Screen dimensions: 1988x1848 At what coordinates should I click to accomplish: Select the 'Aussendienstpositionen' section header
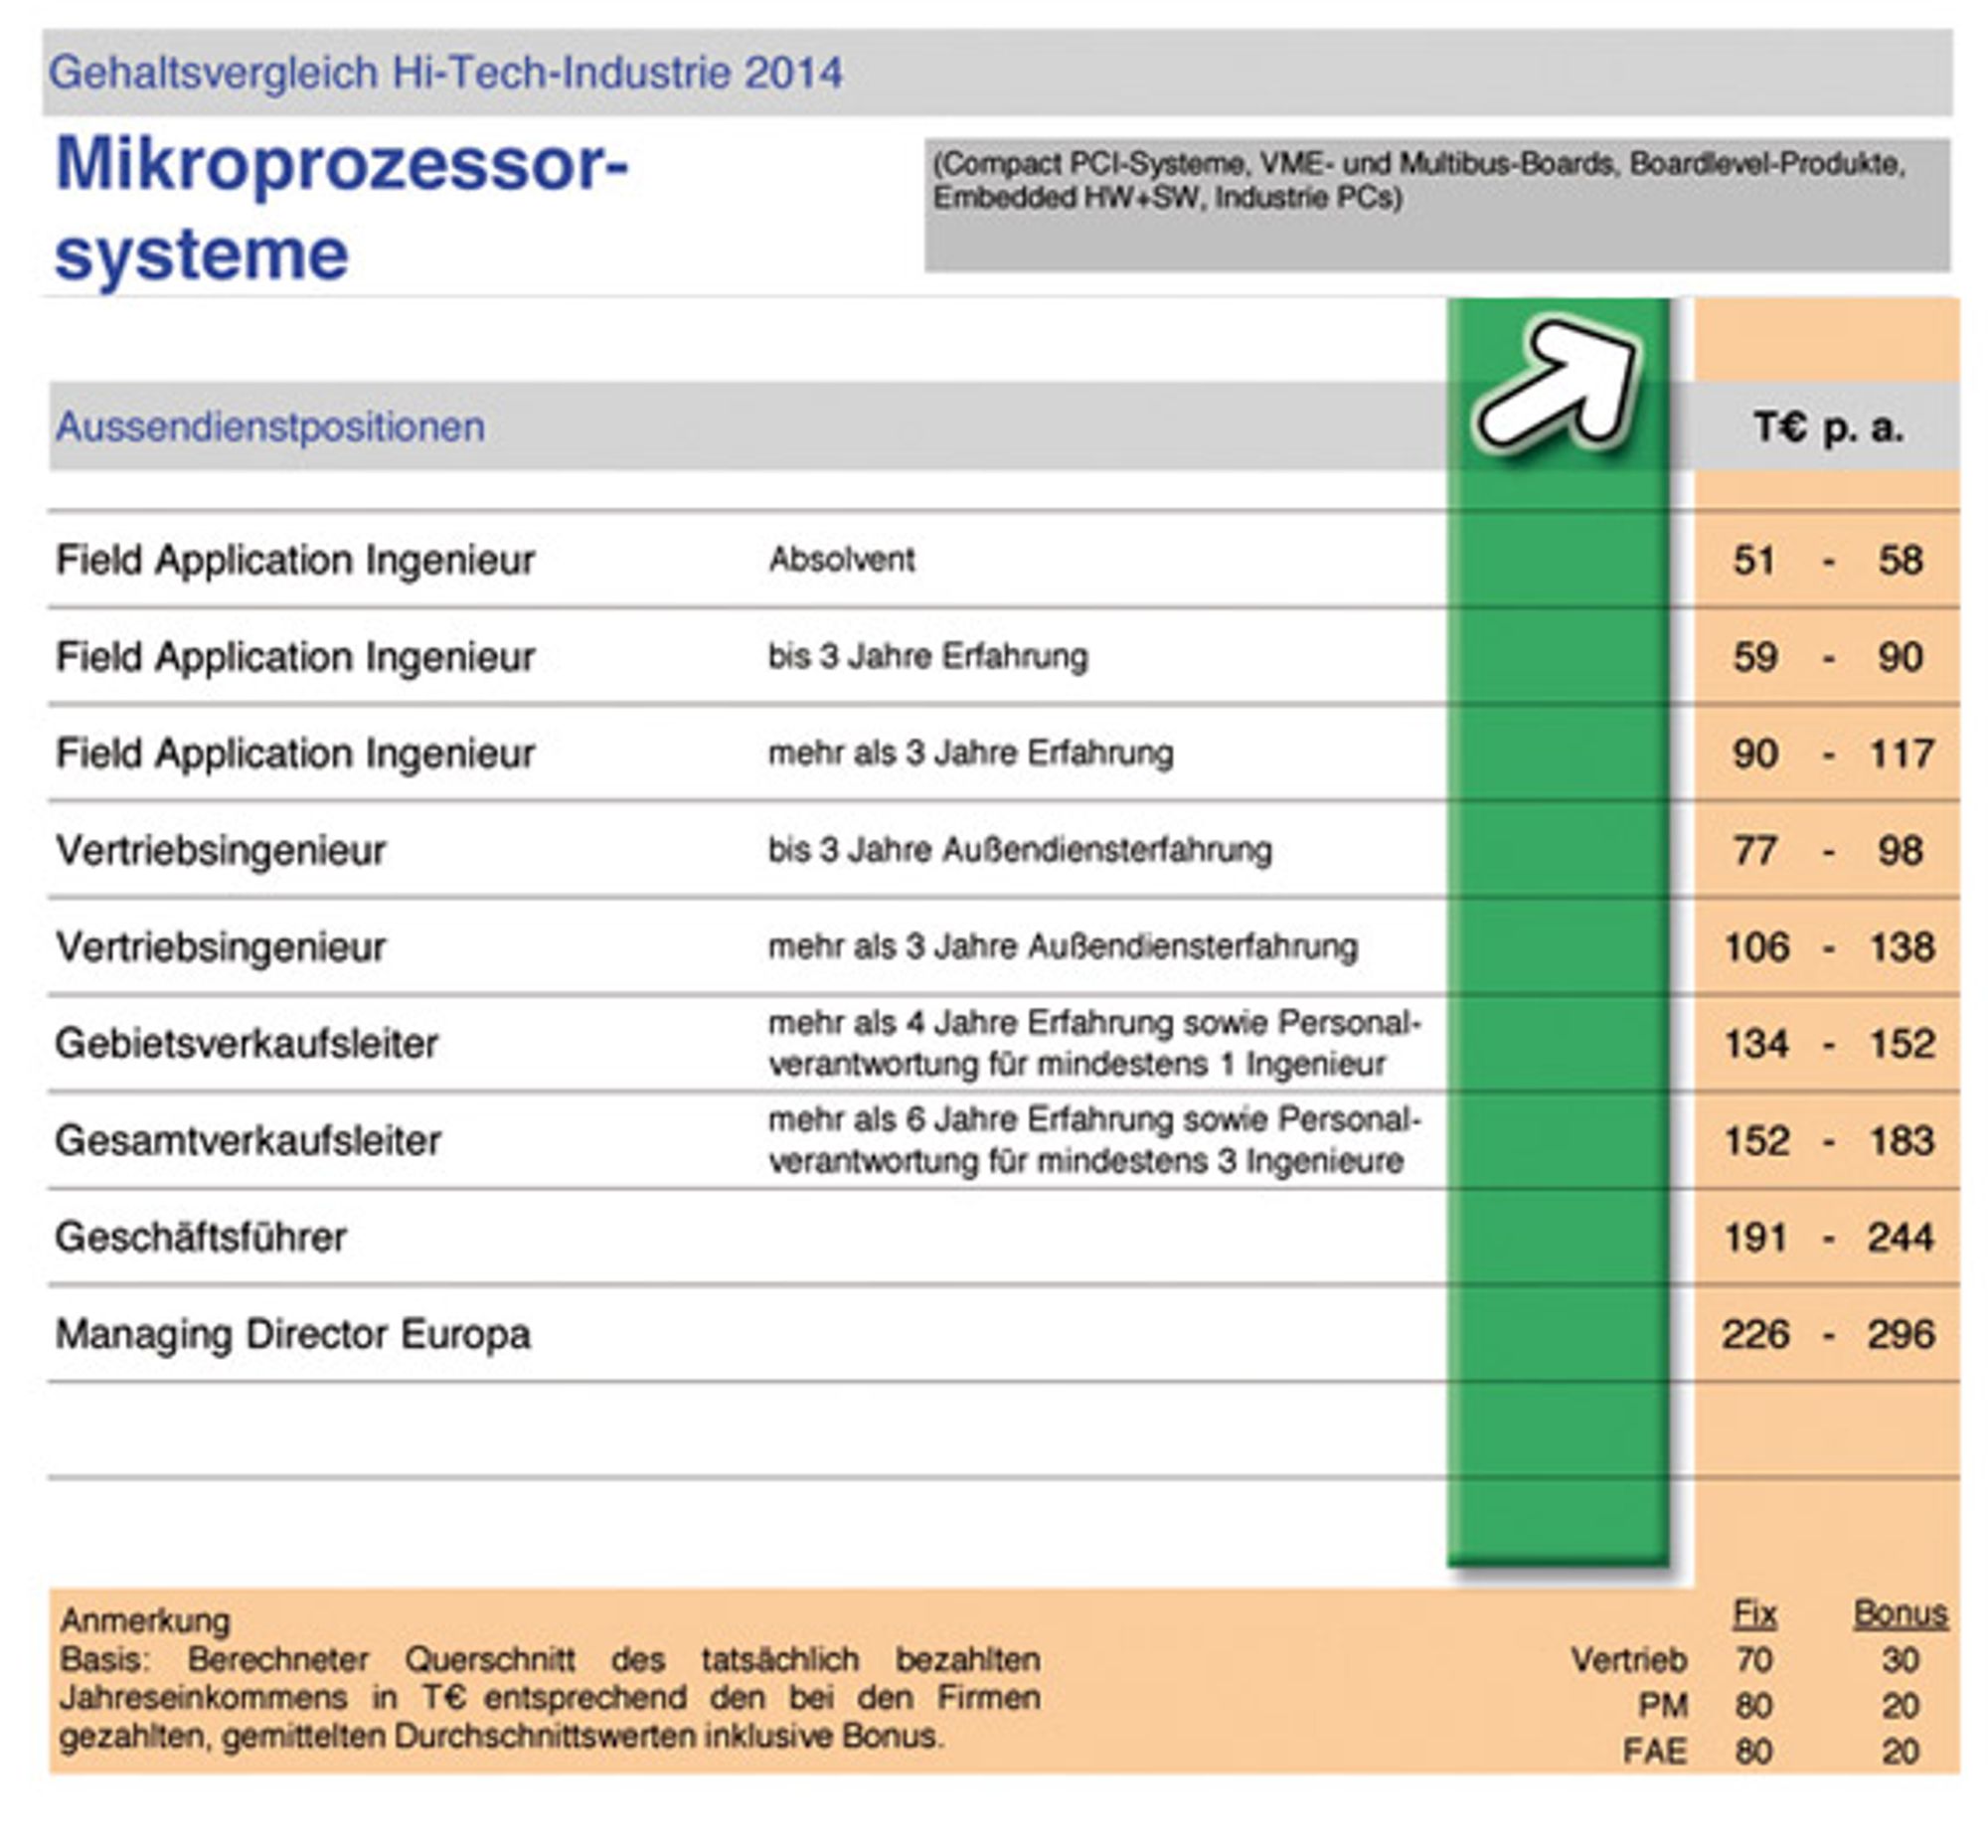[x=270, y=427]
